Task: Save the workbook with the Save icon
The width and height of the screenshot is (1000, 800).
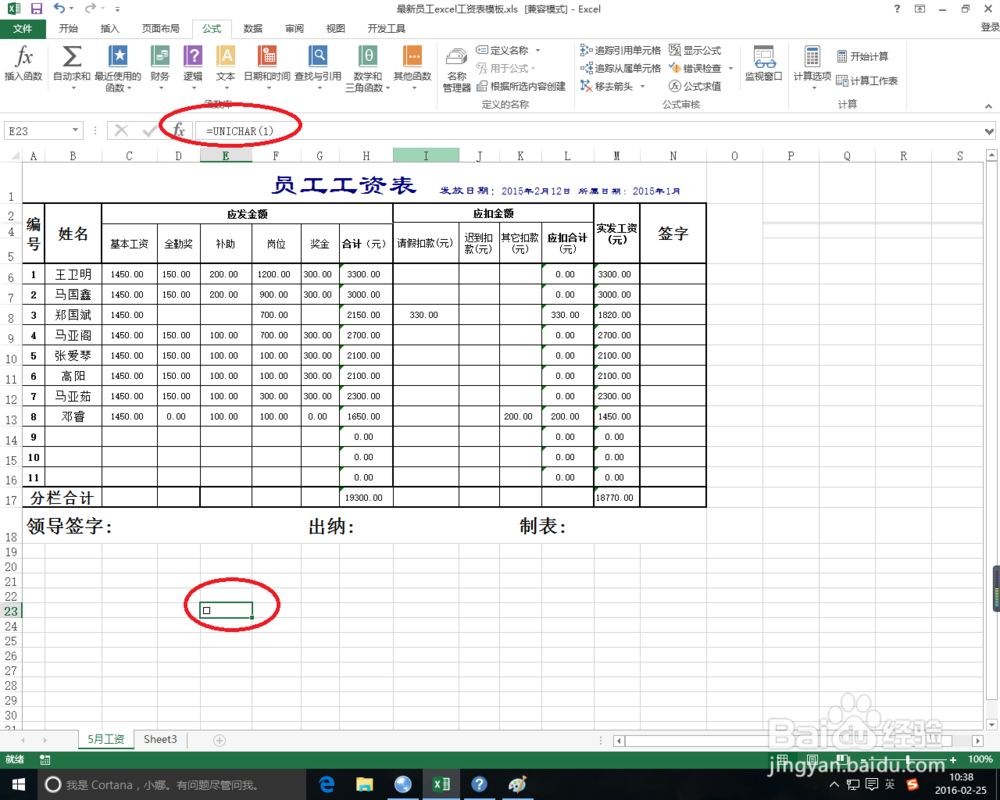Action: [36, 9]
